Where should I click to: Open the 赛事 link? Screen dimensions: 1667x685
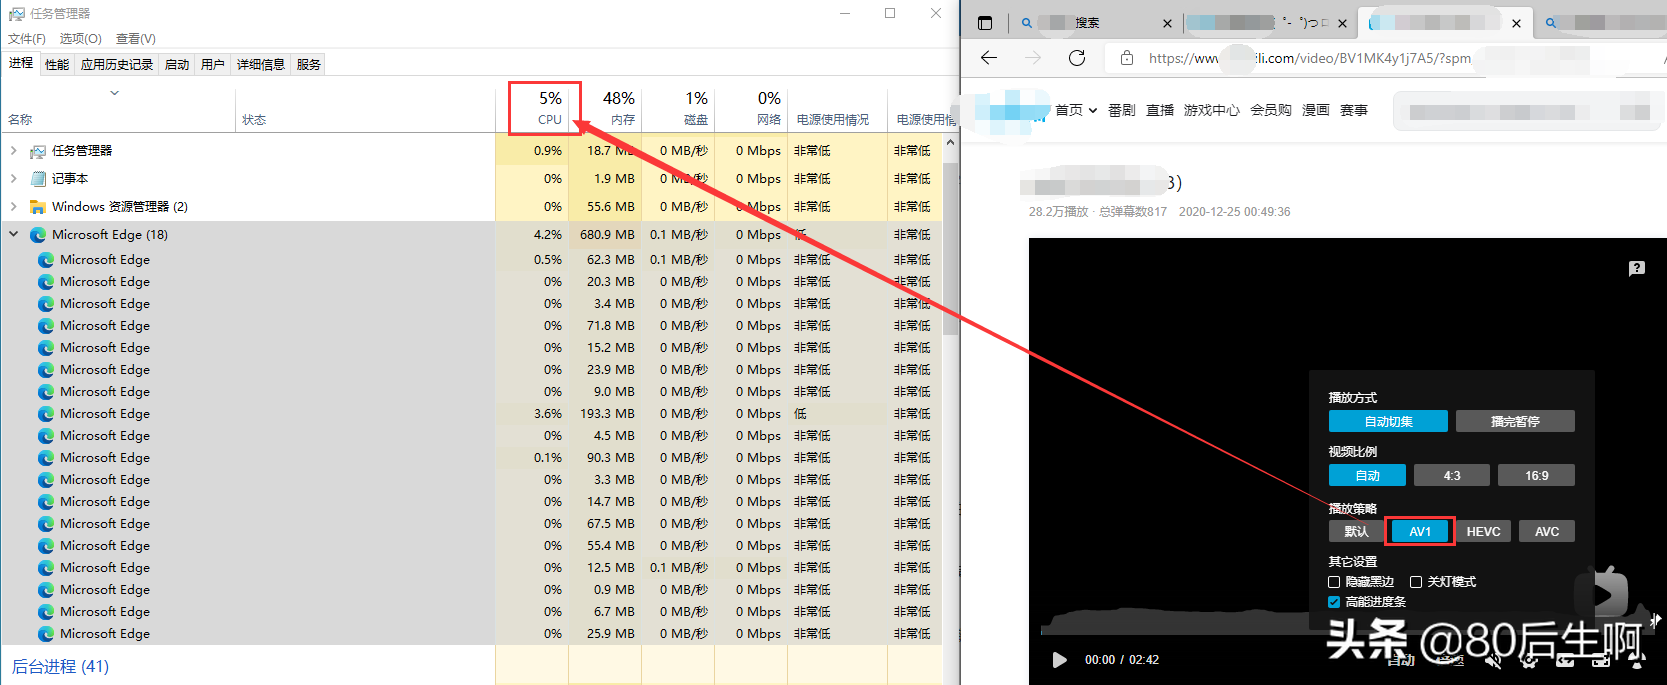point(1354,110)
